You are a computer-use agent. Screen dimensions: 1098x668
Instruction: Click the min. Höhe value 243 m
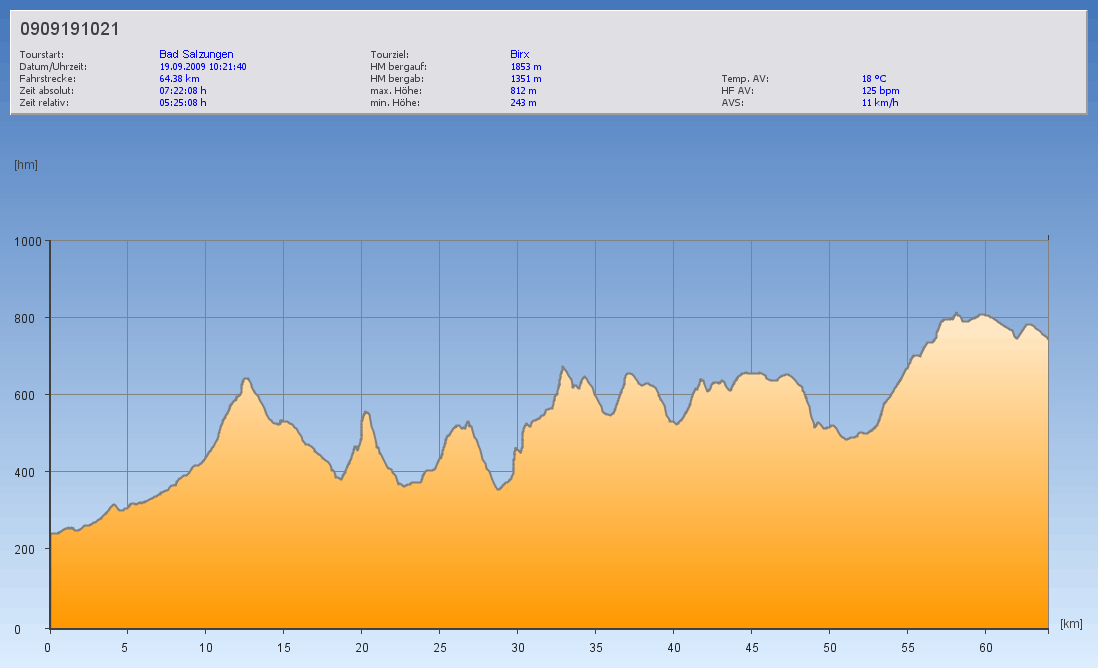tap(523, 102)
